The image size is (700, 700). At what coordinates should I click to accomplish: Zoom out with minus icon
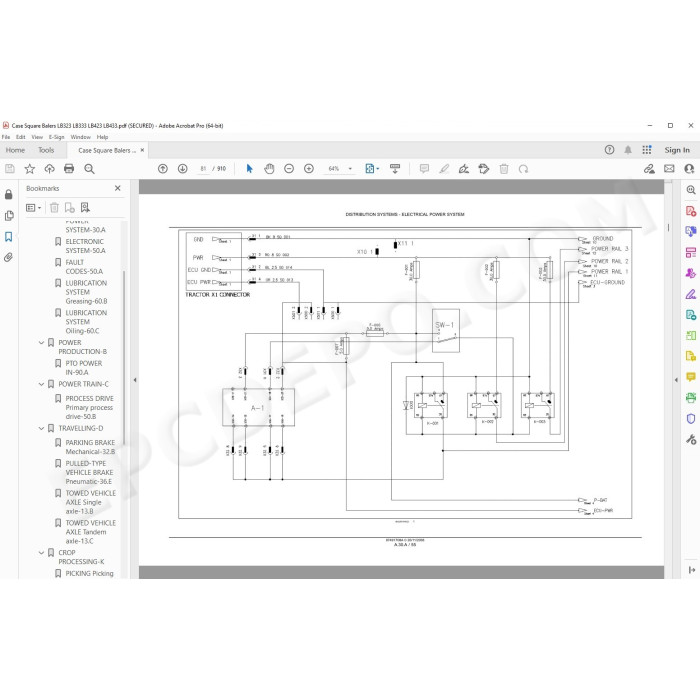289,169
